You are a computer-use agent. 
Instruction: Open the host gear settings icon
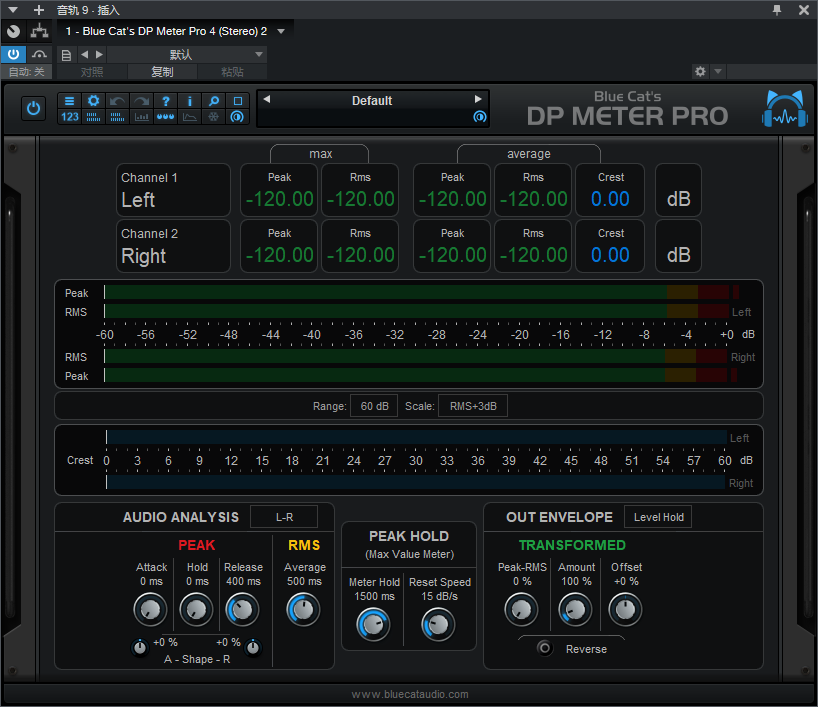pos(700,71)
